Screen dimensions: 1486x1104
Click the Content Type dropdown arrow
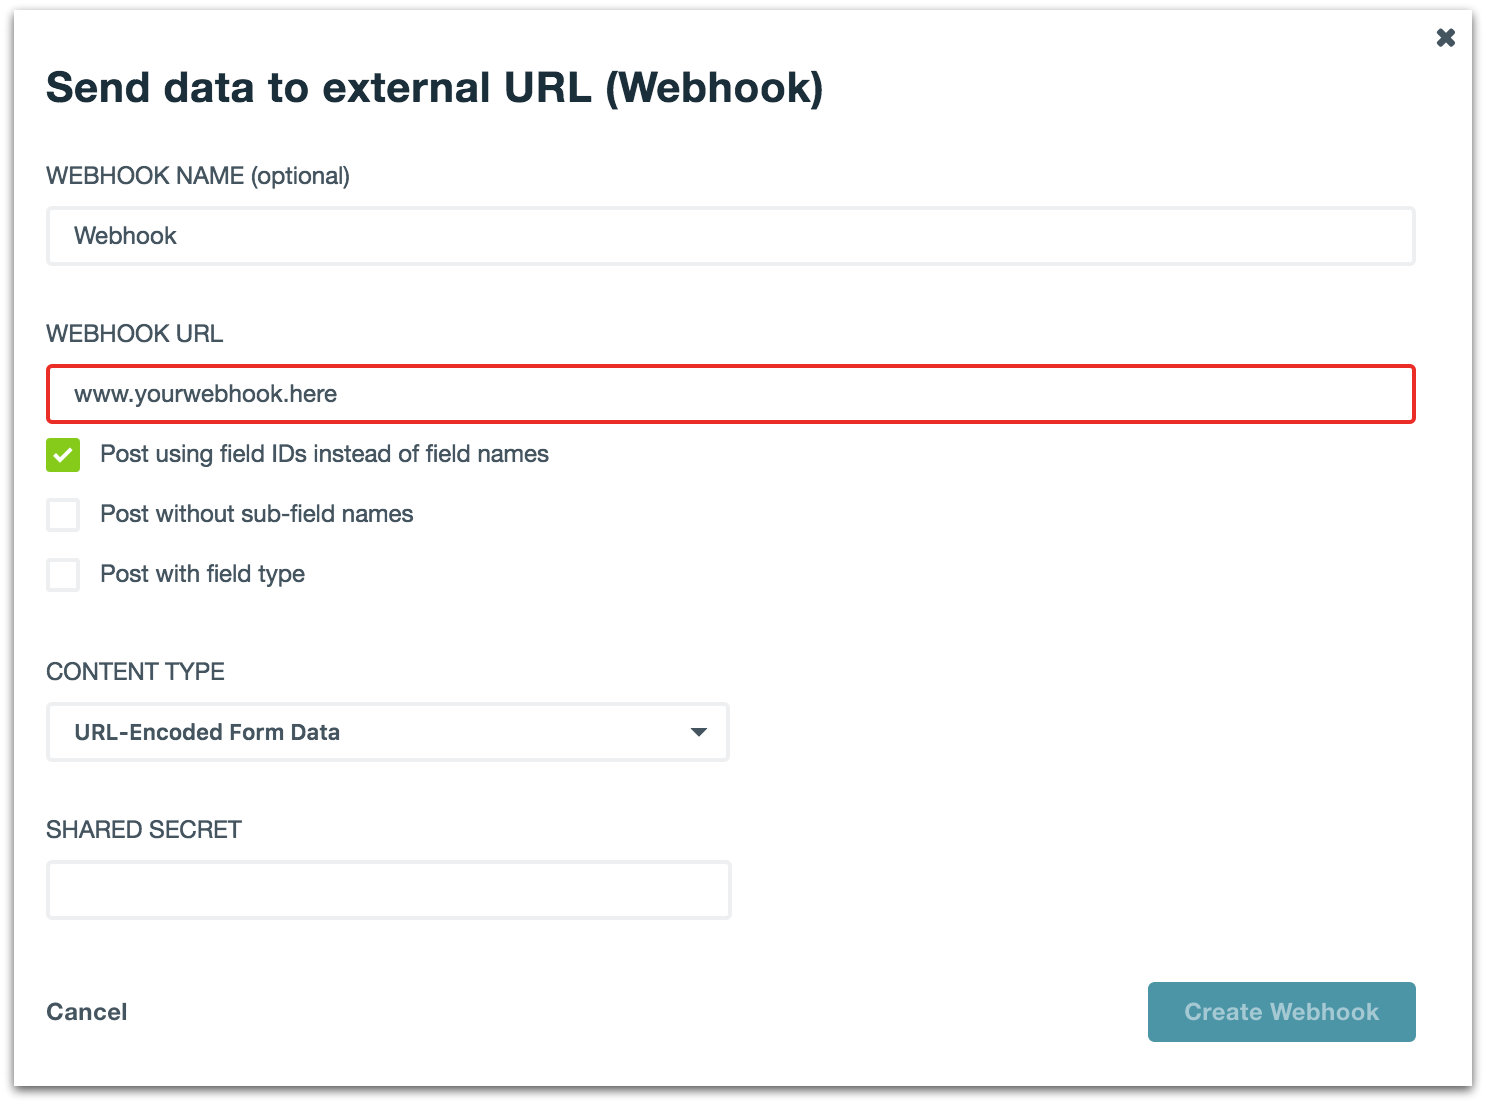(x=698, y=732)
